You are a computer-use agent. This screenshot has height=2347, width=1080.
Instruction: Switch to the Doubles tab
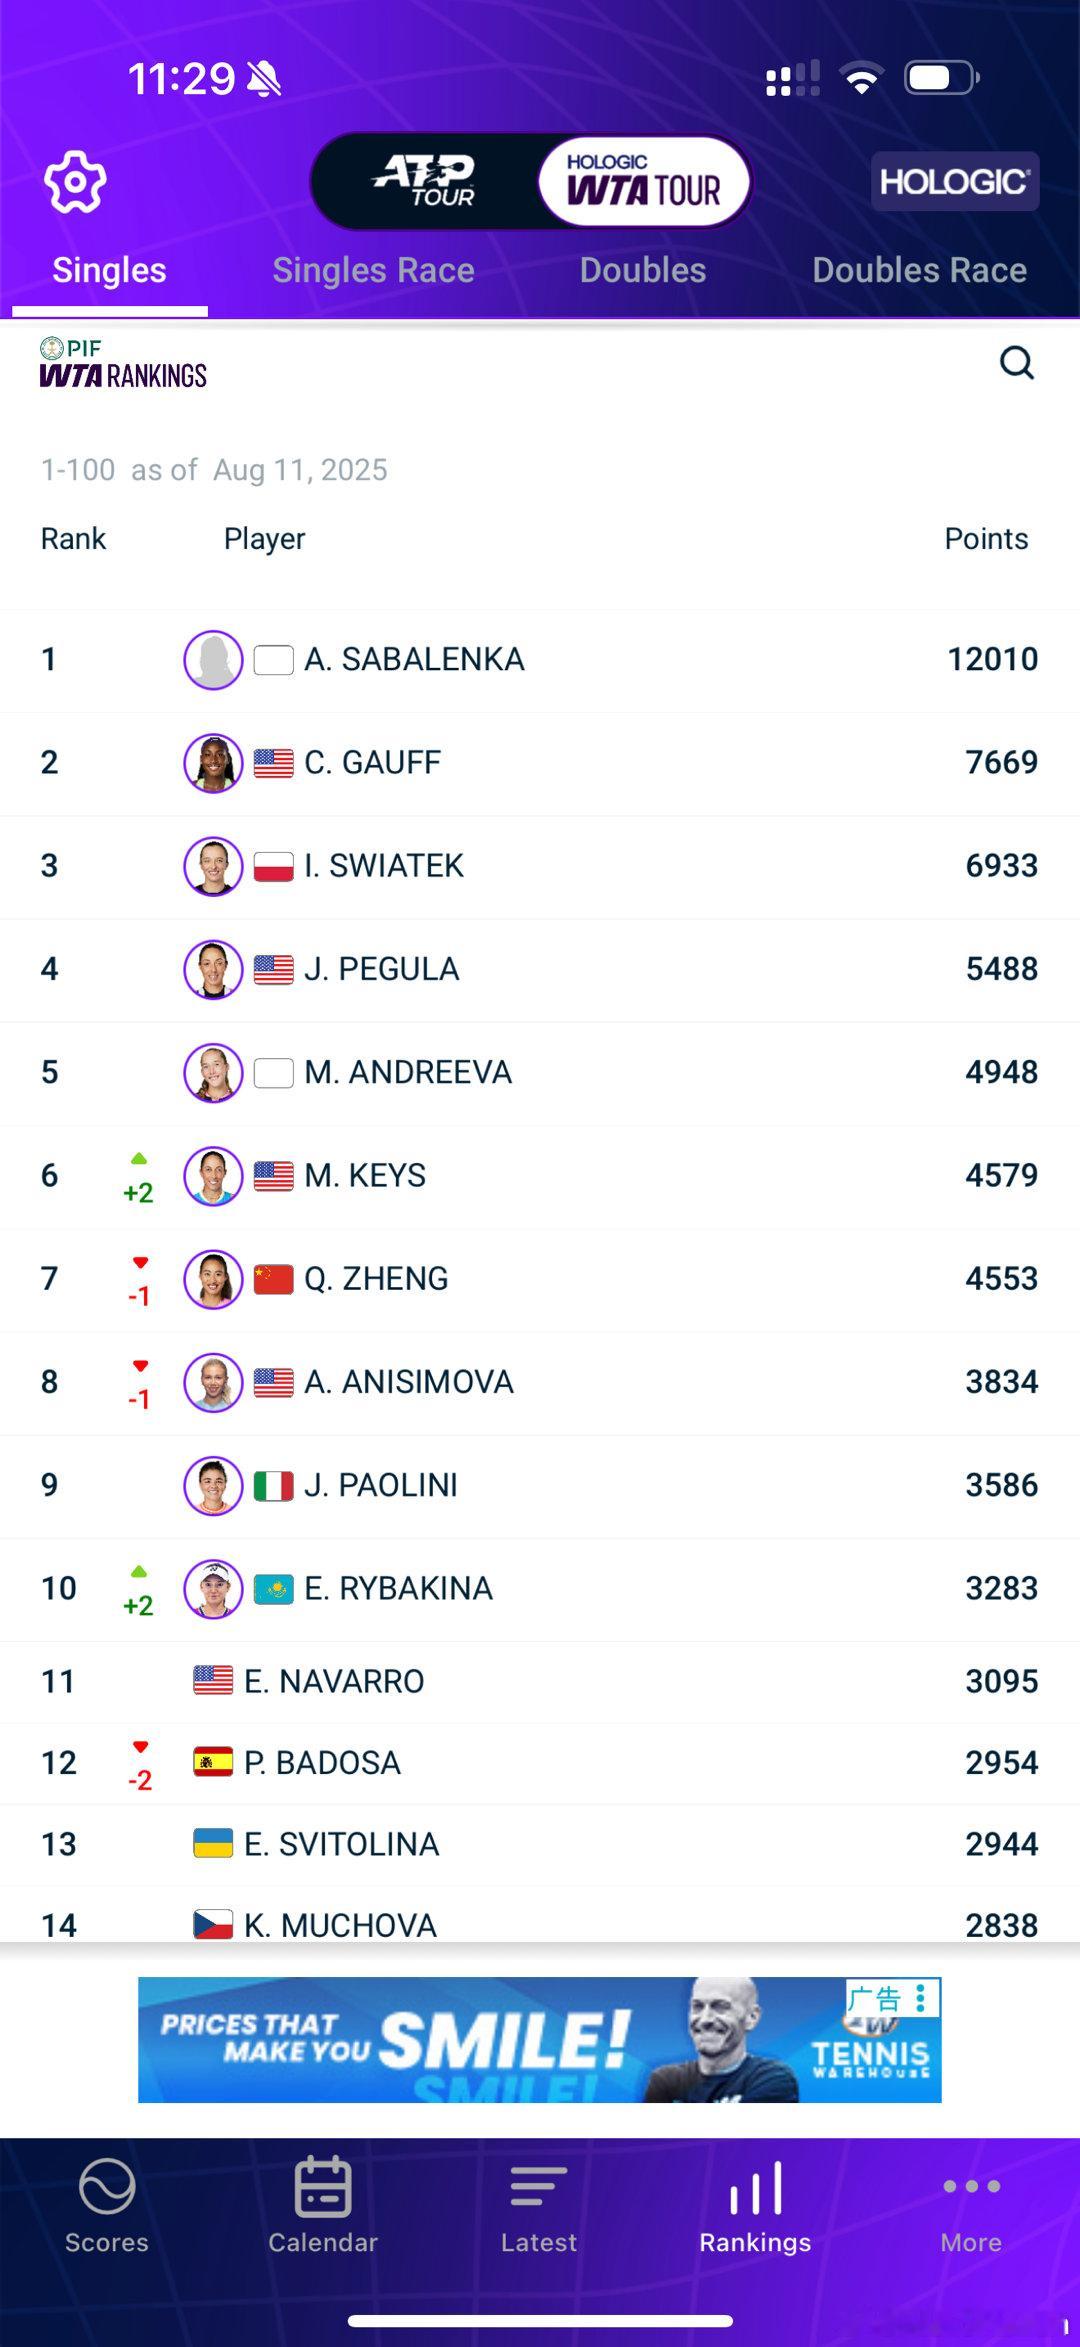643,270
